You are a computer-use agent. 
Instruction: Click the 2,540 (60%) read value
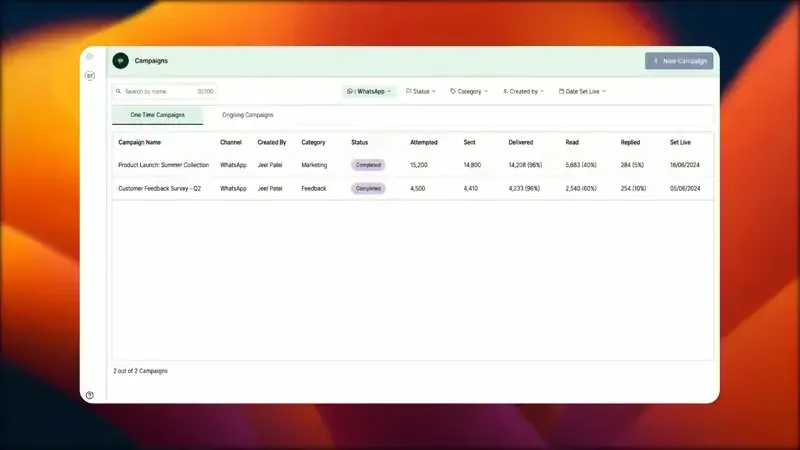581,189
